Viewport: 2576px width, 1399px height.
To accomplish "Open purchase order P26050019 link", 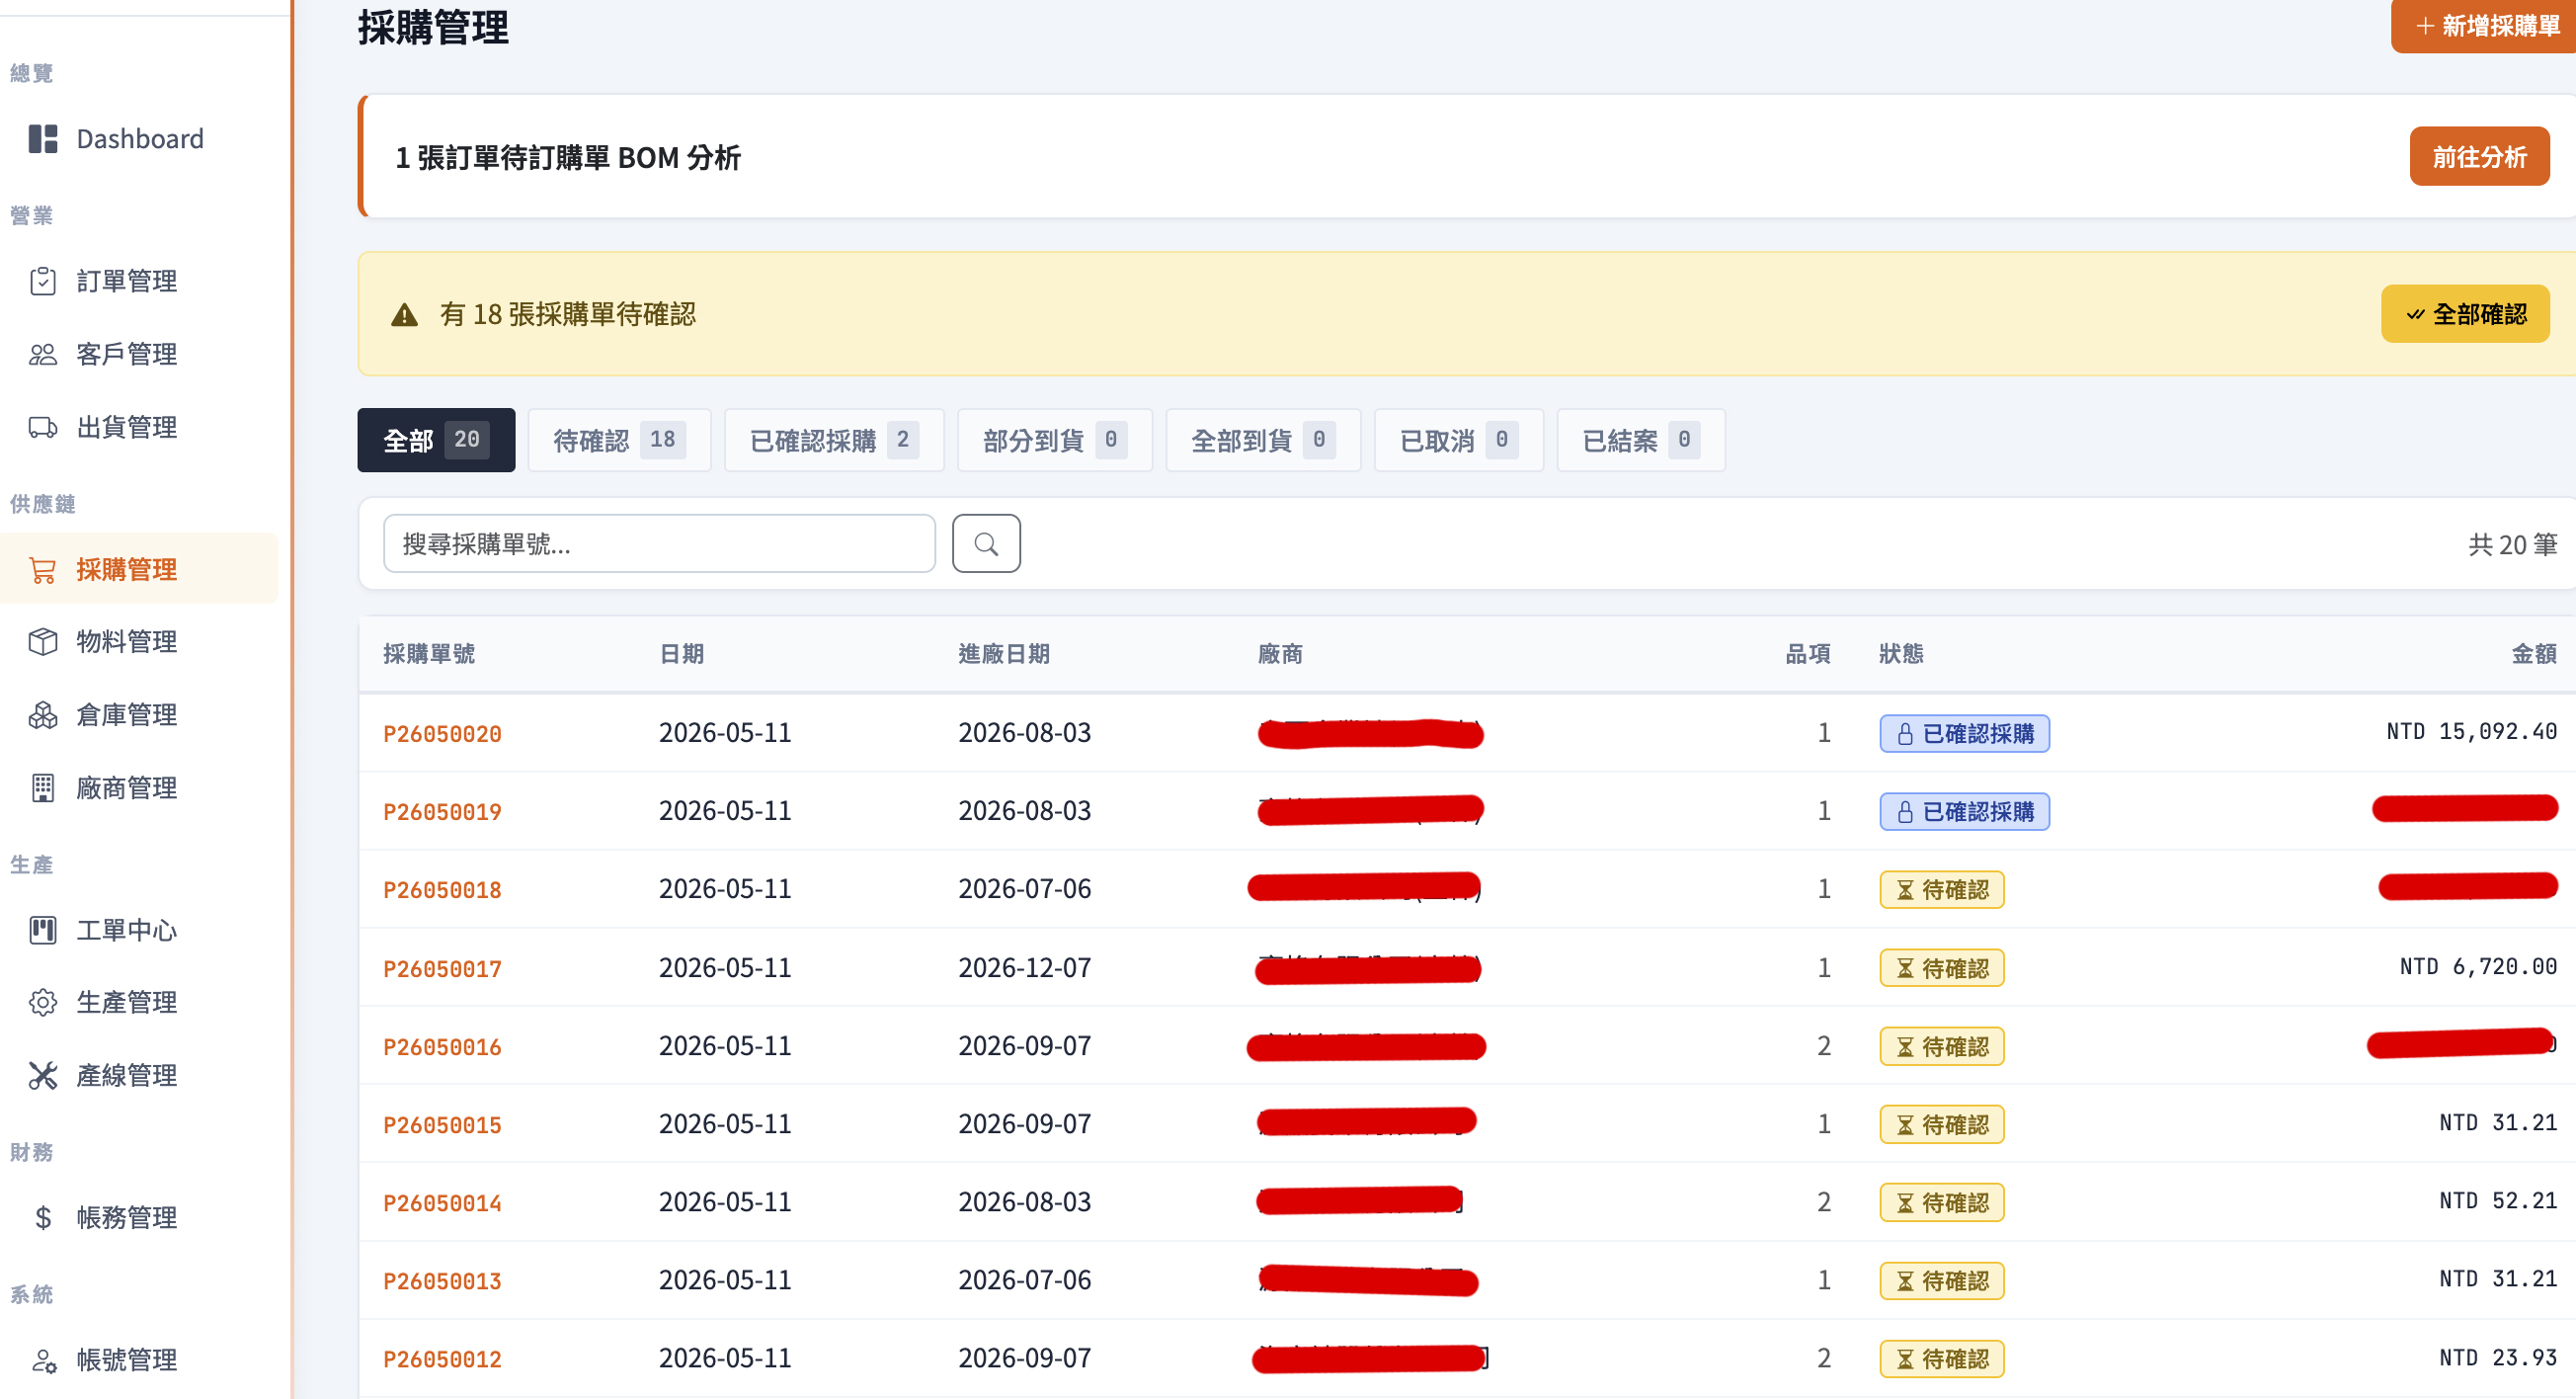I will pos(442,812).
